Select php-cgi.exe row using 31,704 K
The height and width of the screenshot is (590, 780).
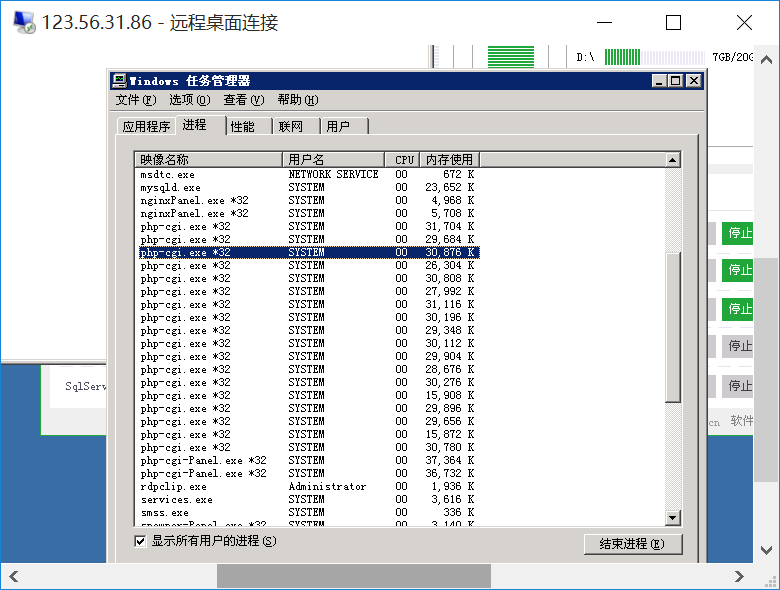click(x=307, y=226)
